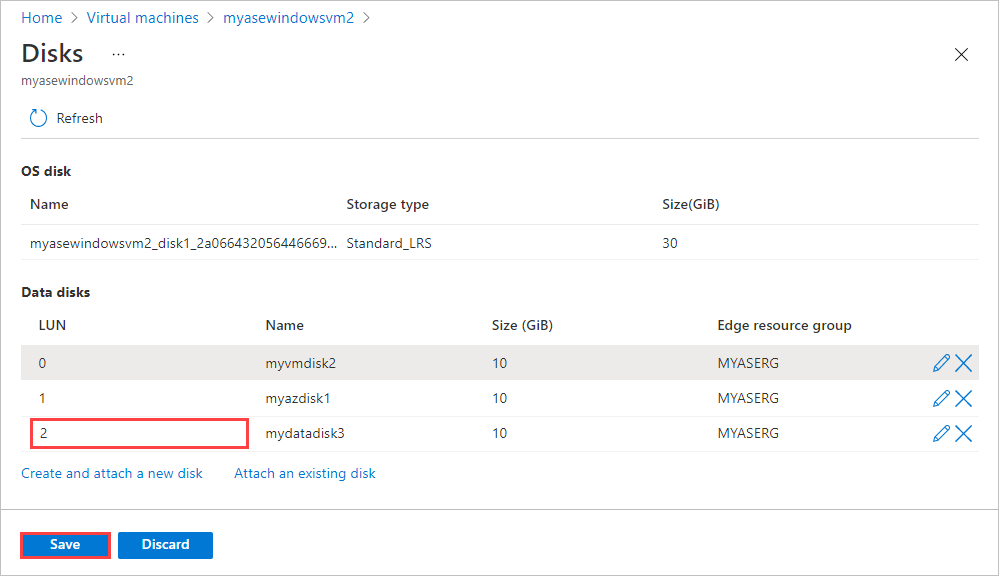The width and height of the screenshot is (999, 576).
Task: Detach mydatadisk3 using X icon
Action: (x=963, y=433)
